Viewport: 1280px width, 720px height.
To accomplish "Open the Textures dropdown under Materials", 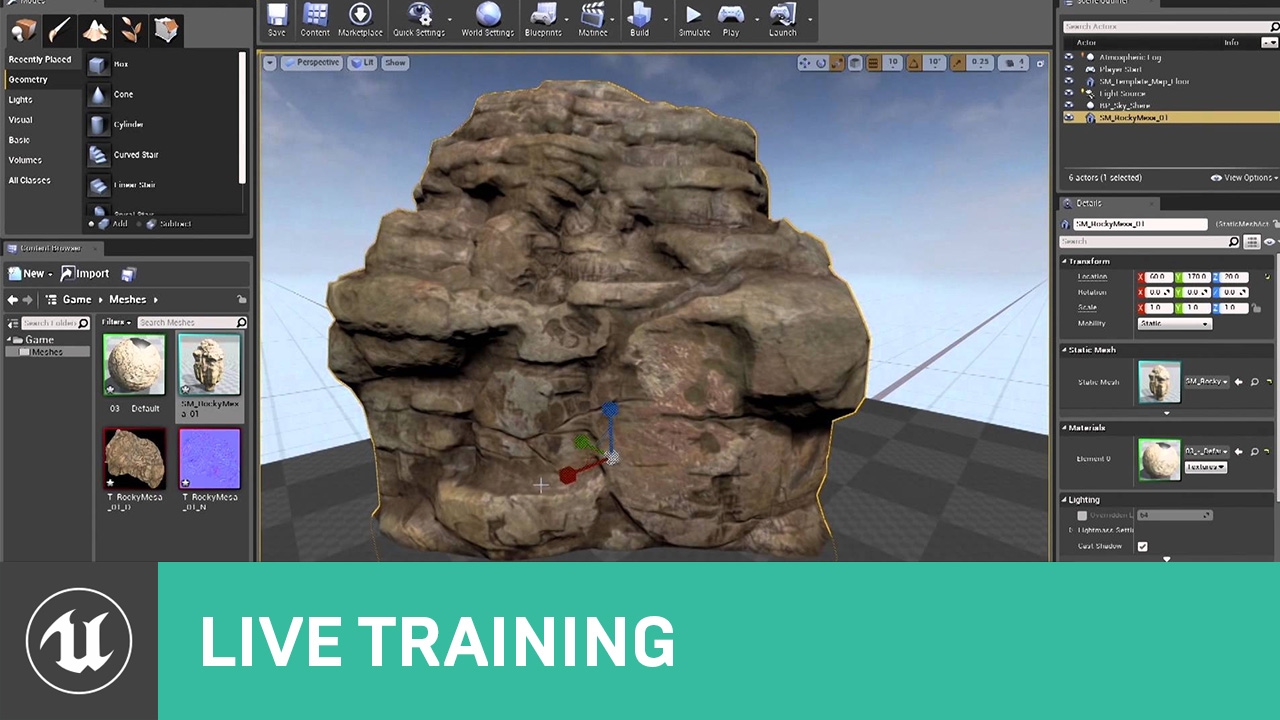I will coord(1206,467).
